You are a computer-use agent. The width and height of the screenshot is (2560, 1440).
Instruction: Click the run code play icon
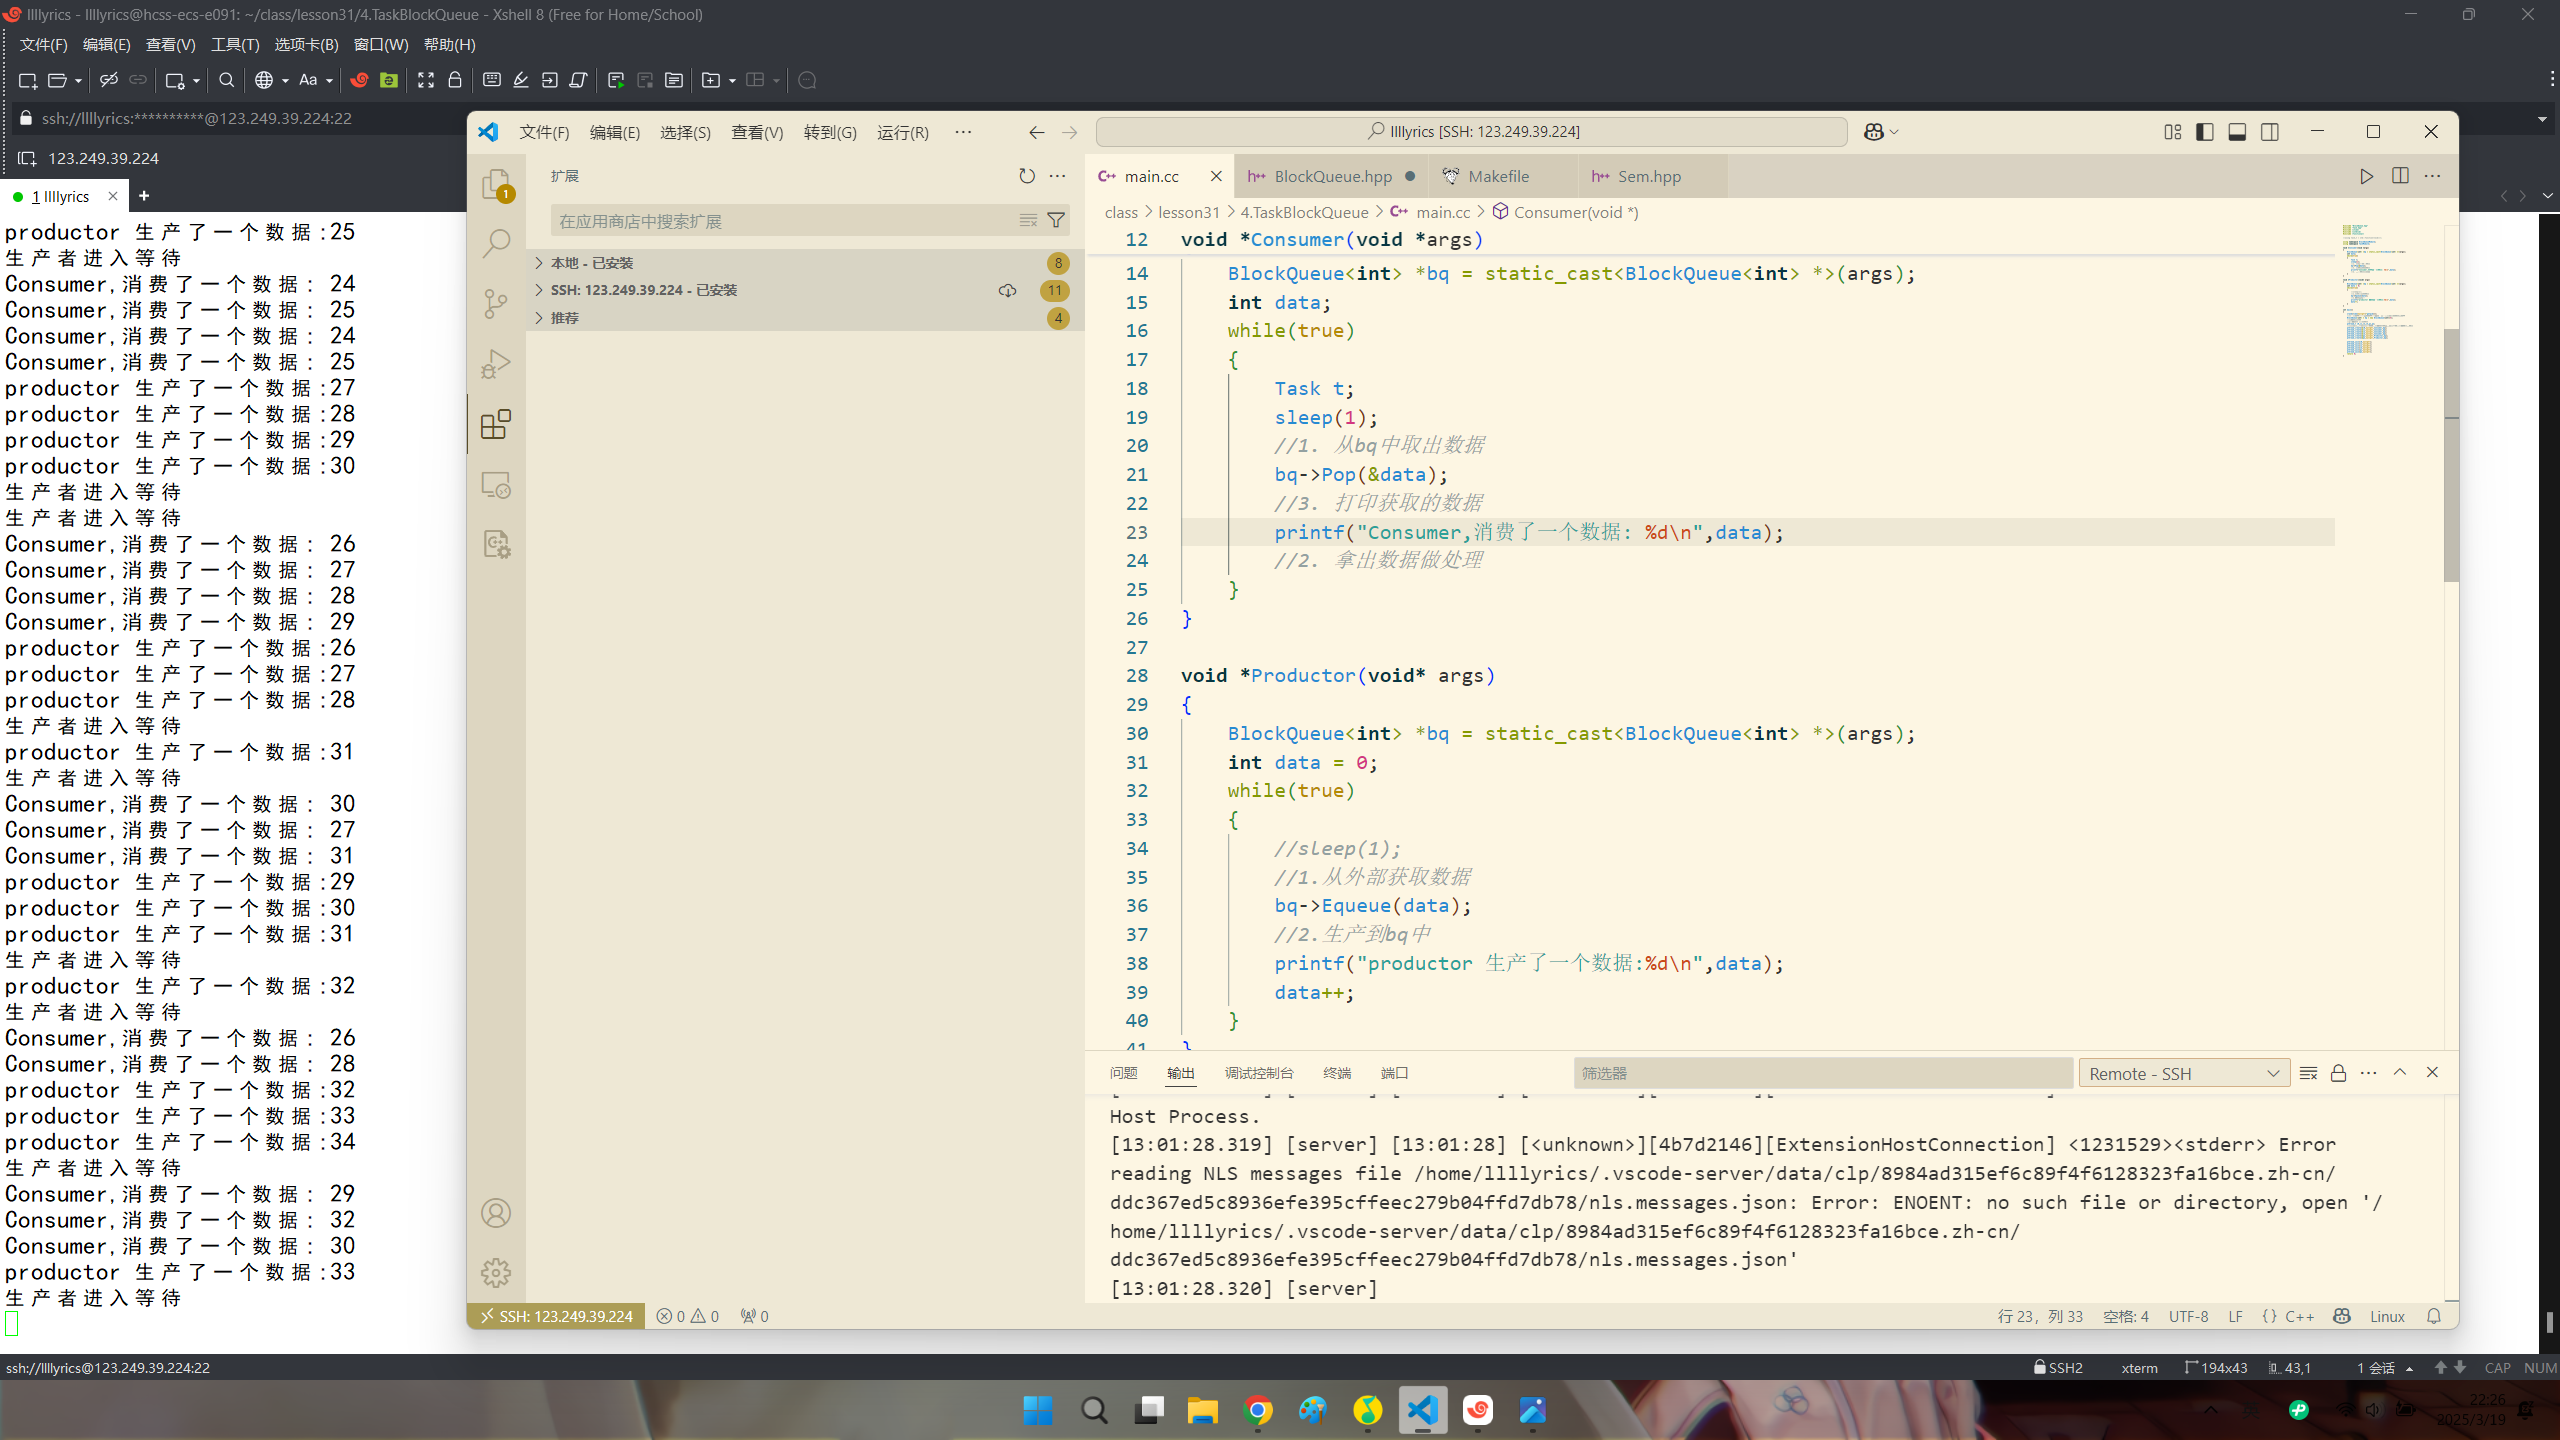click(2366, 176)
